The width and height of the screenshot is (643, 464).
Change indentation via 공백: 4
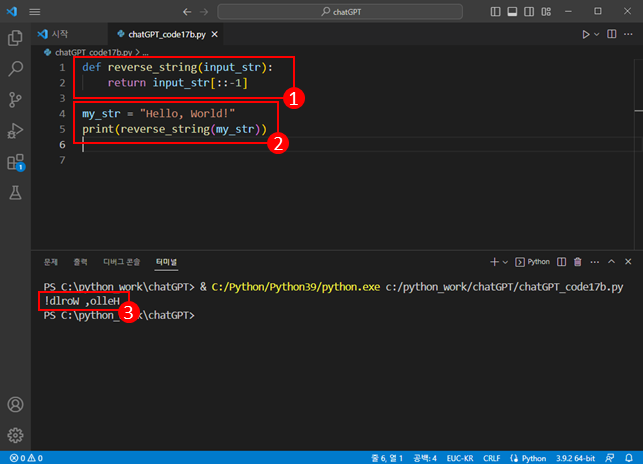pos(425,458)
